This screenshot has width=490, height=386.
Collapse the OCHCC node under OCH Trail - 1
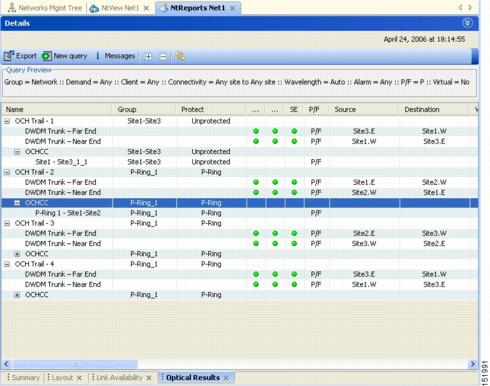click(17, 152)
